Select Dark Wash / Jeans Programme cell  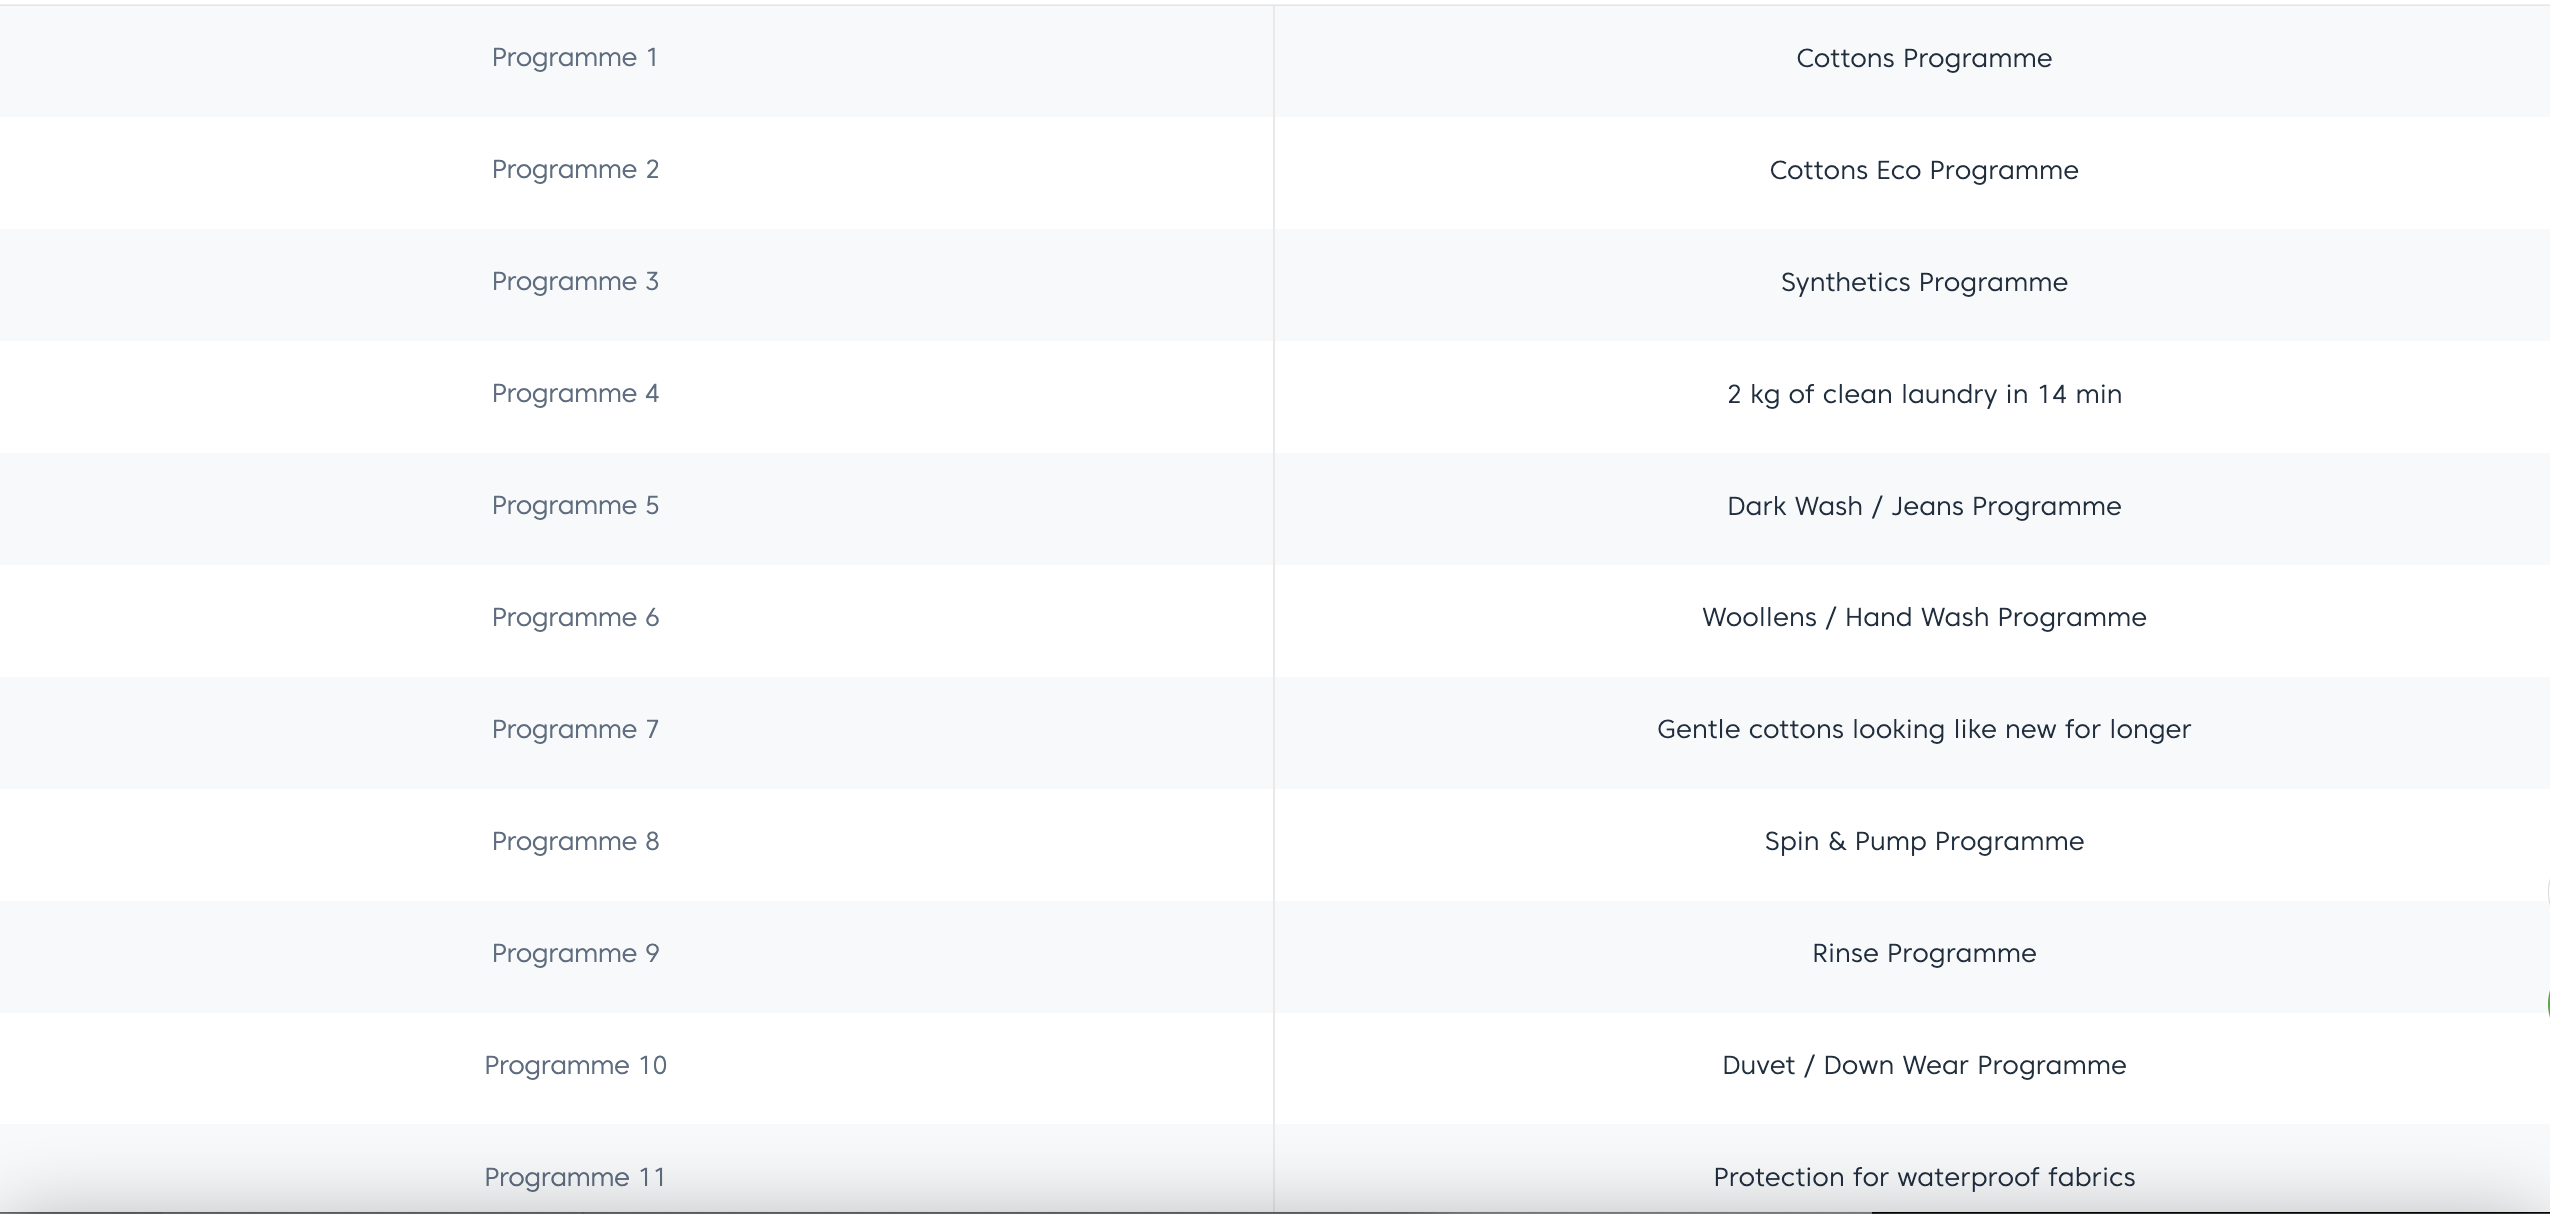pyautogui.click(x=1923, y=507)
